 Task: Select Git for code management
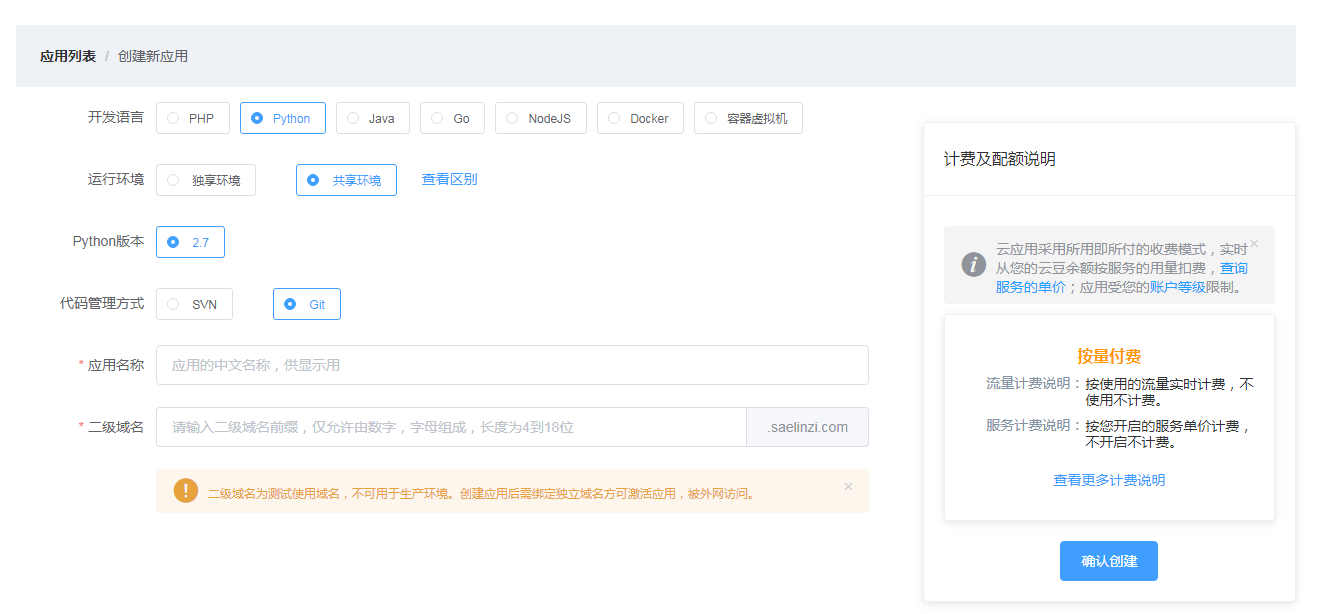coord(306,304)
